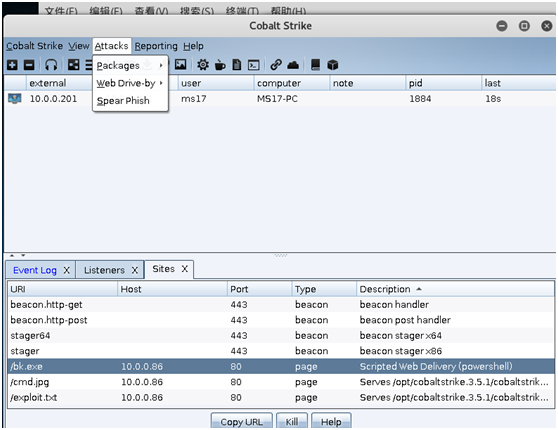Collapse panel using up arrow on divider

point(12,255)
